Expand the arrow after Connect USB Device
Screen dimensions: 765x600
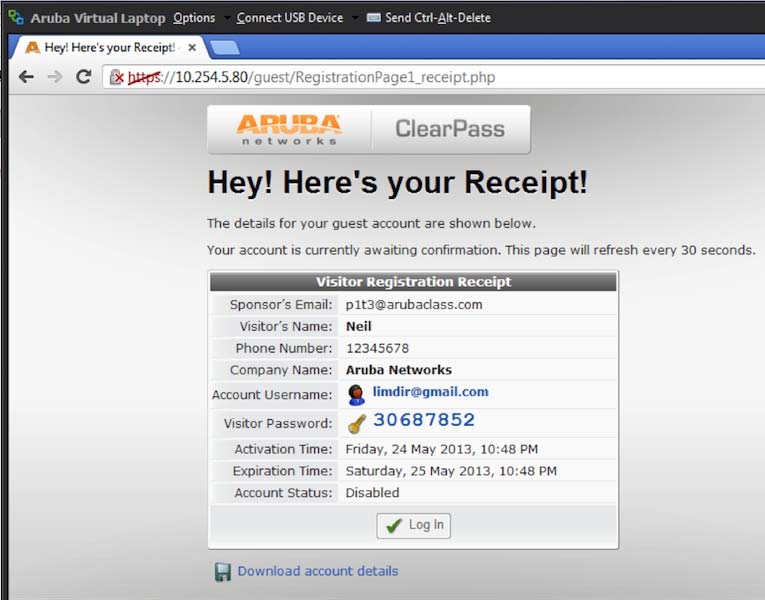pyautogui.click(x=355, y=18)
